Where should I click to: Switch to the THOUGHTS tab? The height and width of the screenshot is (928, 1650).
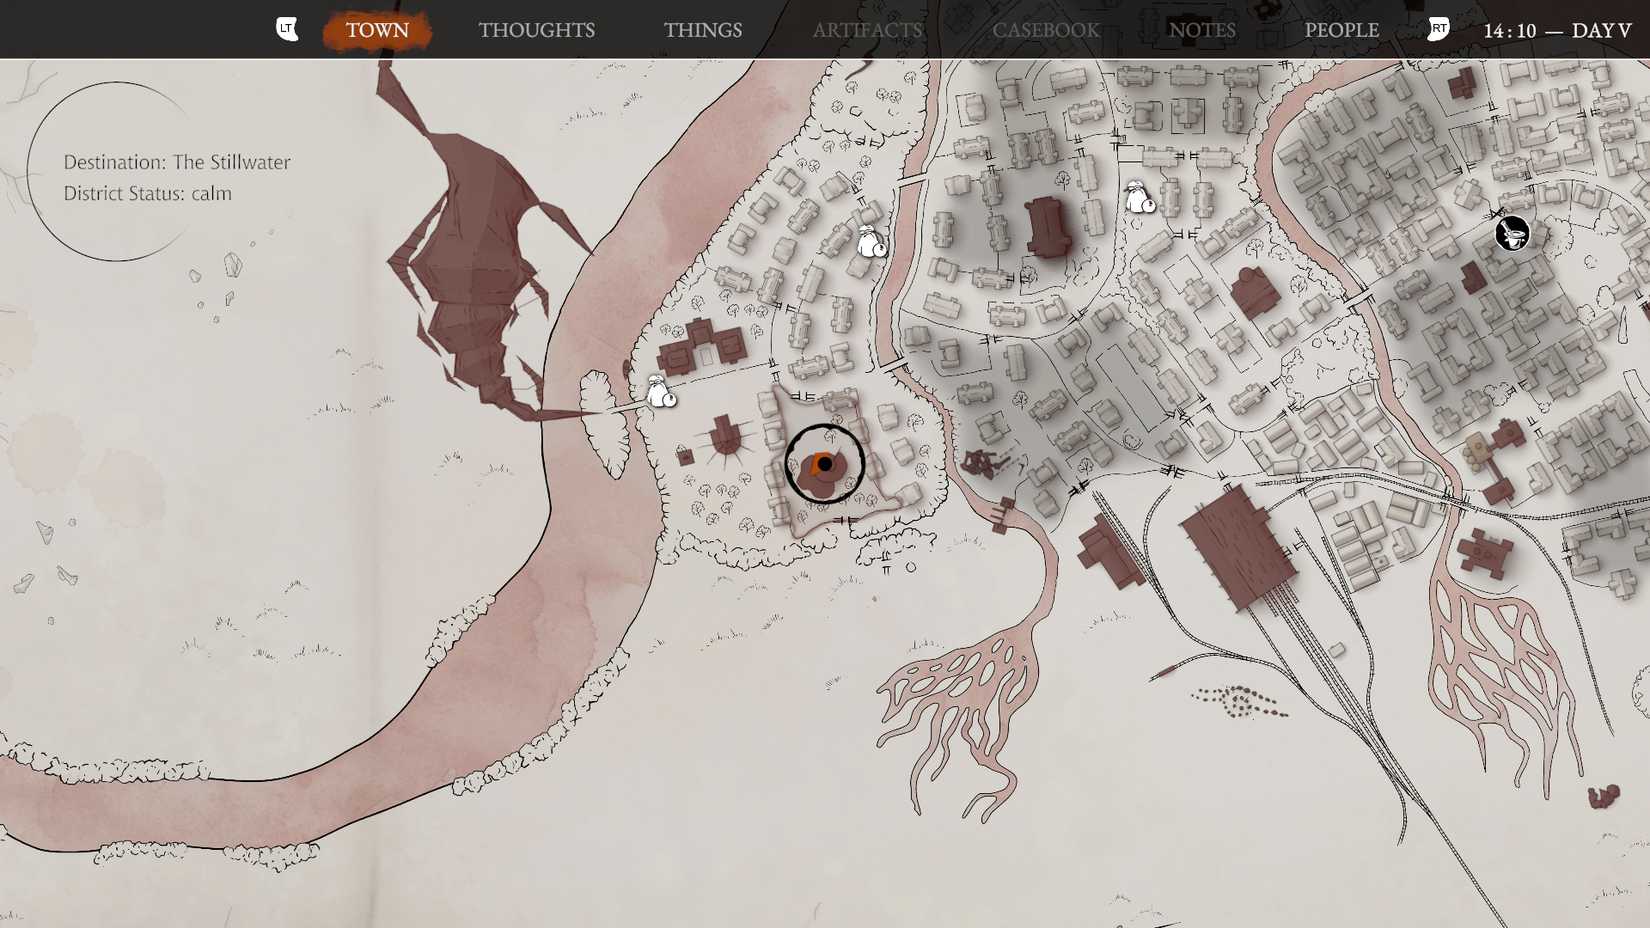(x=536, y=30)
